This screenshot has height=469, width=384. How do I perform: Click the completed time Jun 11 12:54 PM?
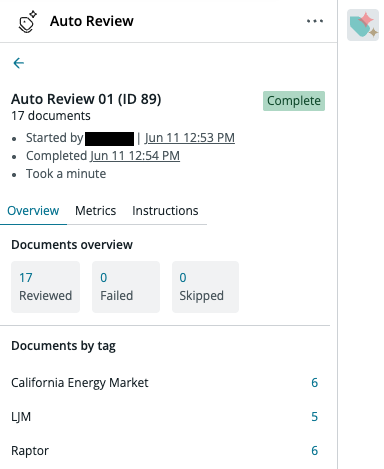pos(135,156)
